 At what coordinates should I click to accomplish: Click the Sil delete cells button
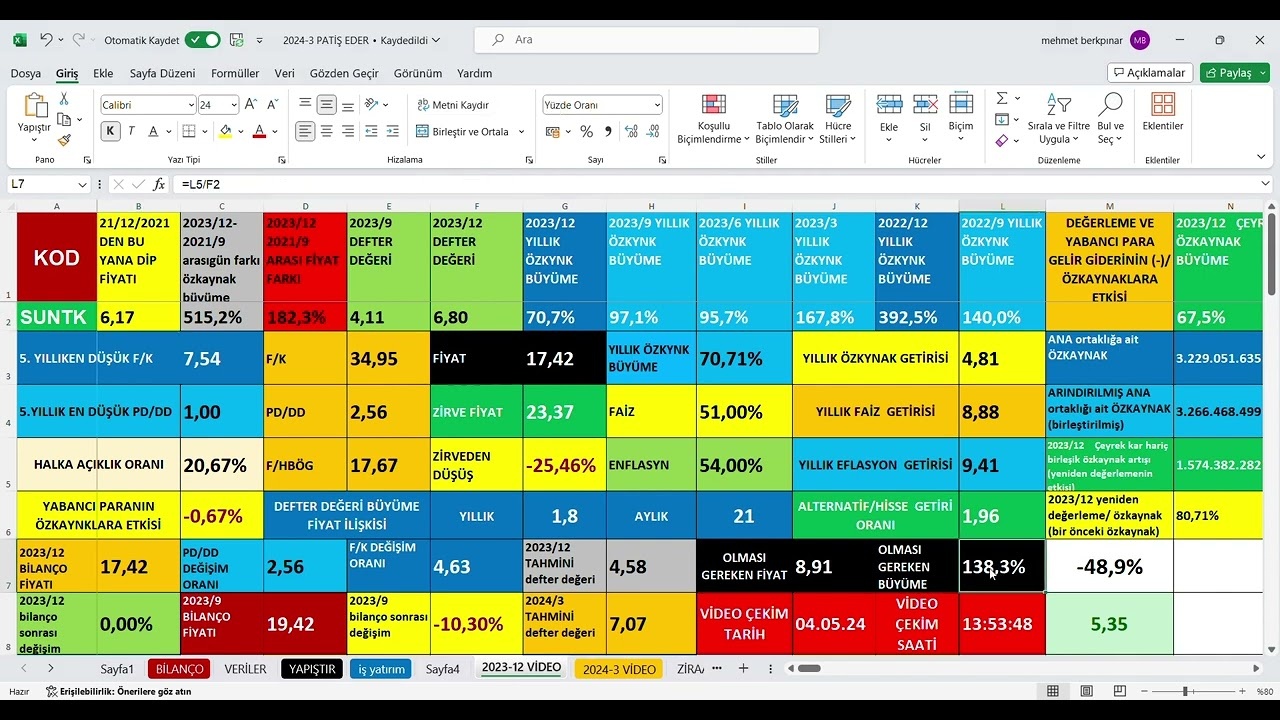point(925,118)
